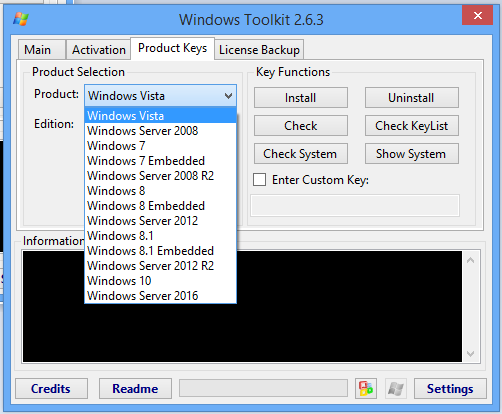Image resolution: width=502 pixels, height=414 pixels.
Task: Open the Settings button
Action: tap(450, 388)
